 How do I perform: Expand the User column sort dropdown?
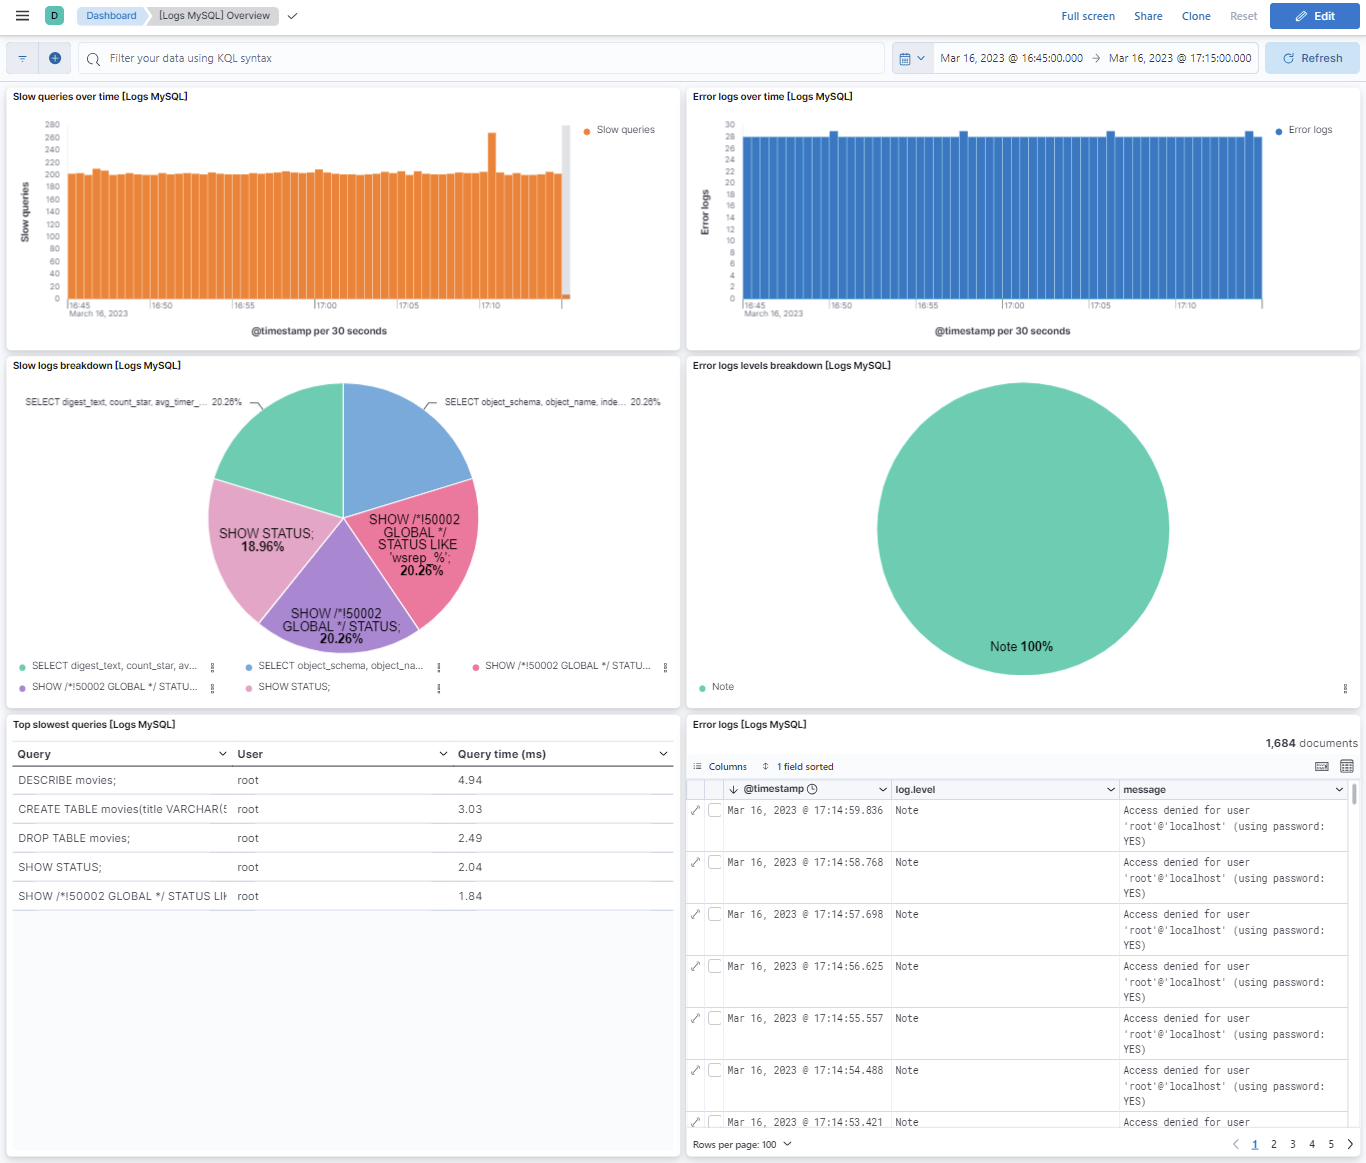(x=444, y=753)
